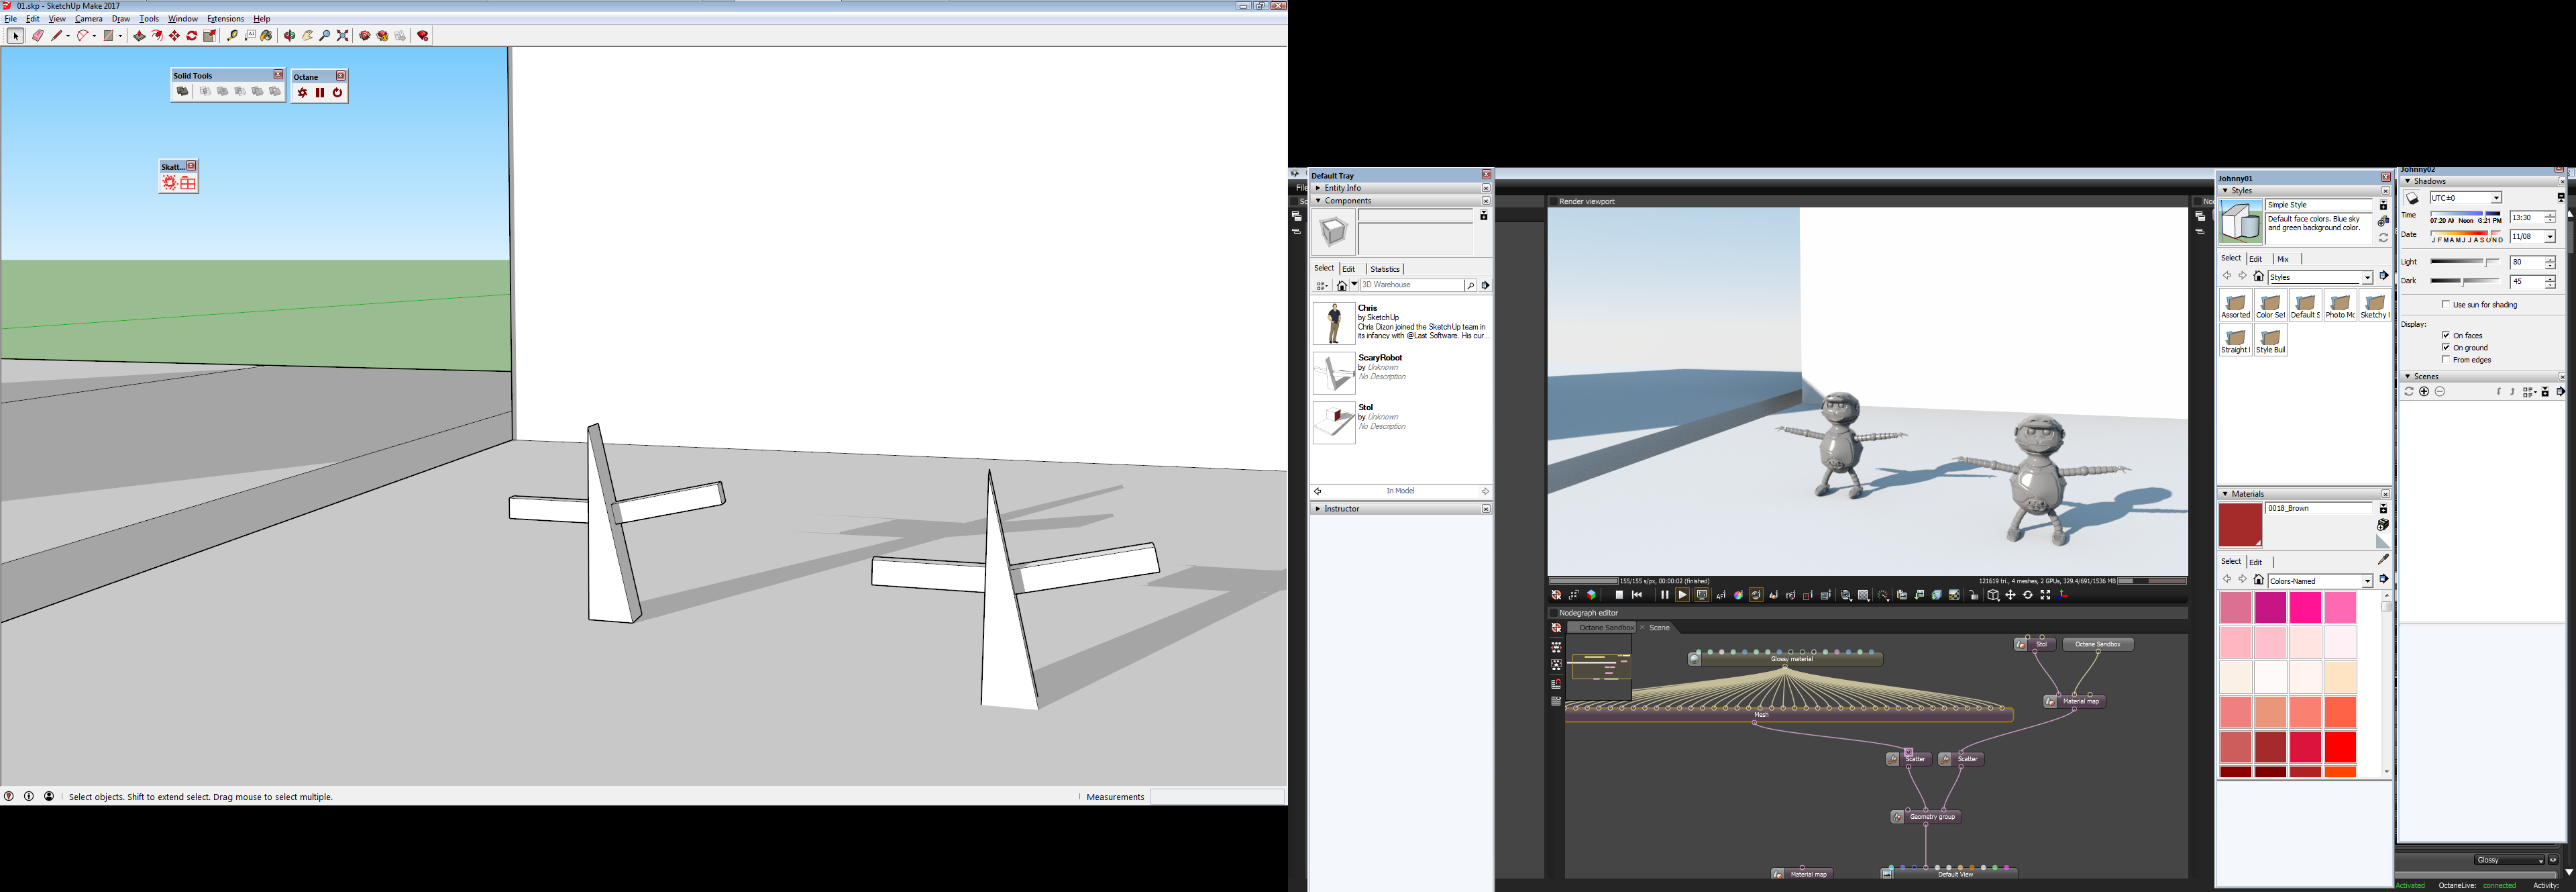Click the Outer Shell icon in Solid Tools
Screen dimensions: 2576x892
182,92
